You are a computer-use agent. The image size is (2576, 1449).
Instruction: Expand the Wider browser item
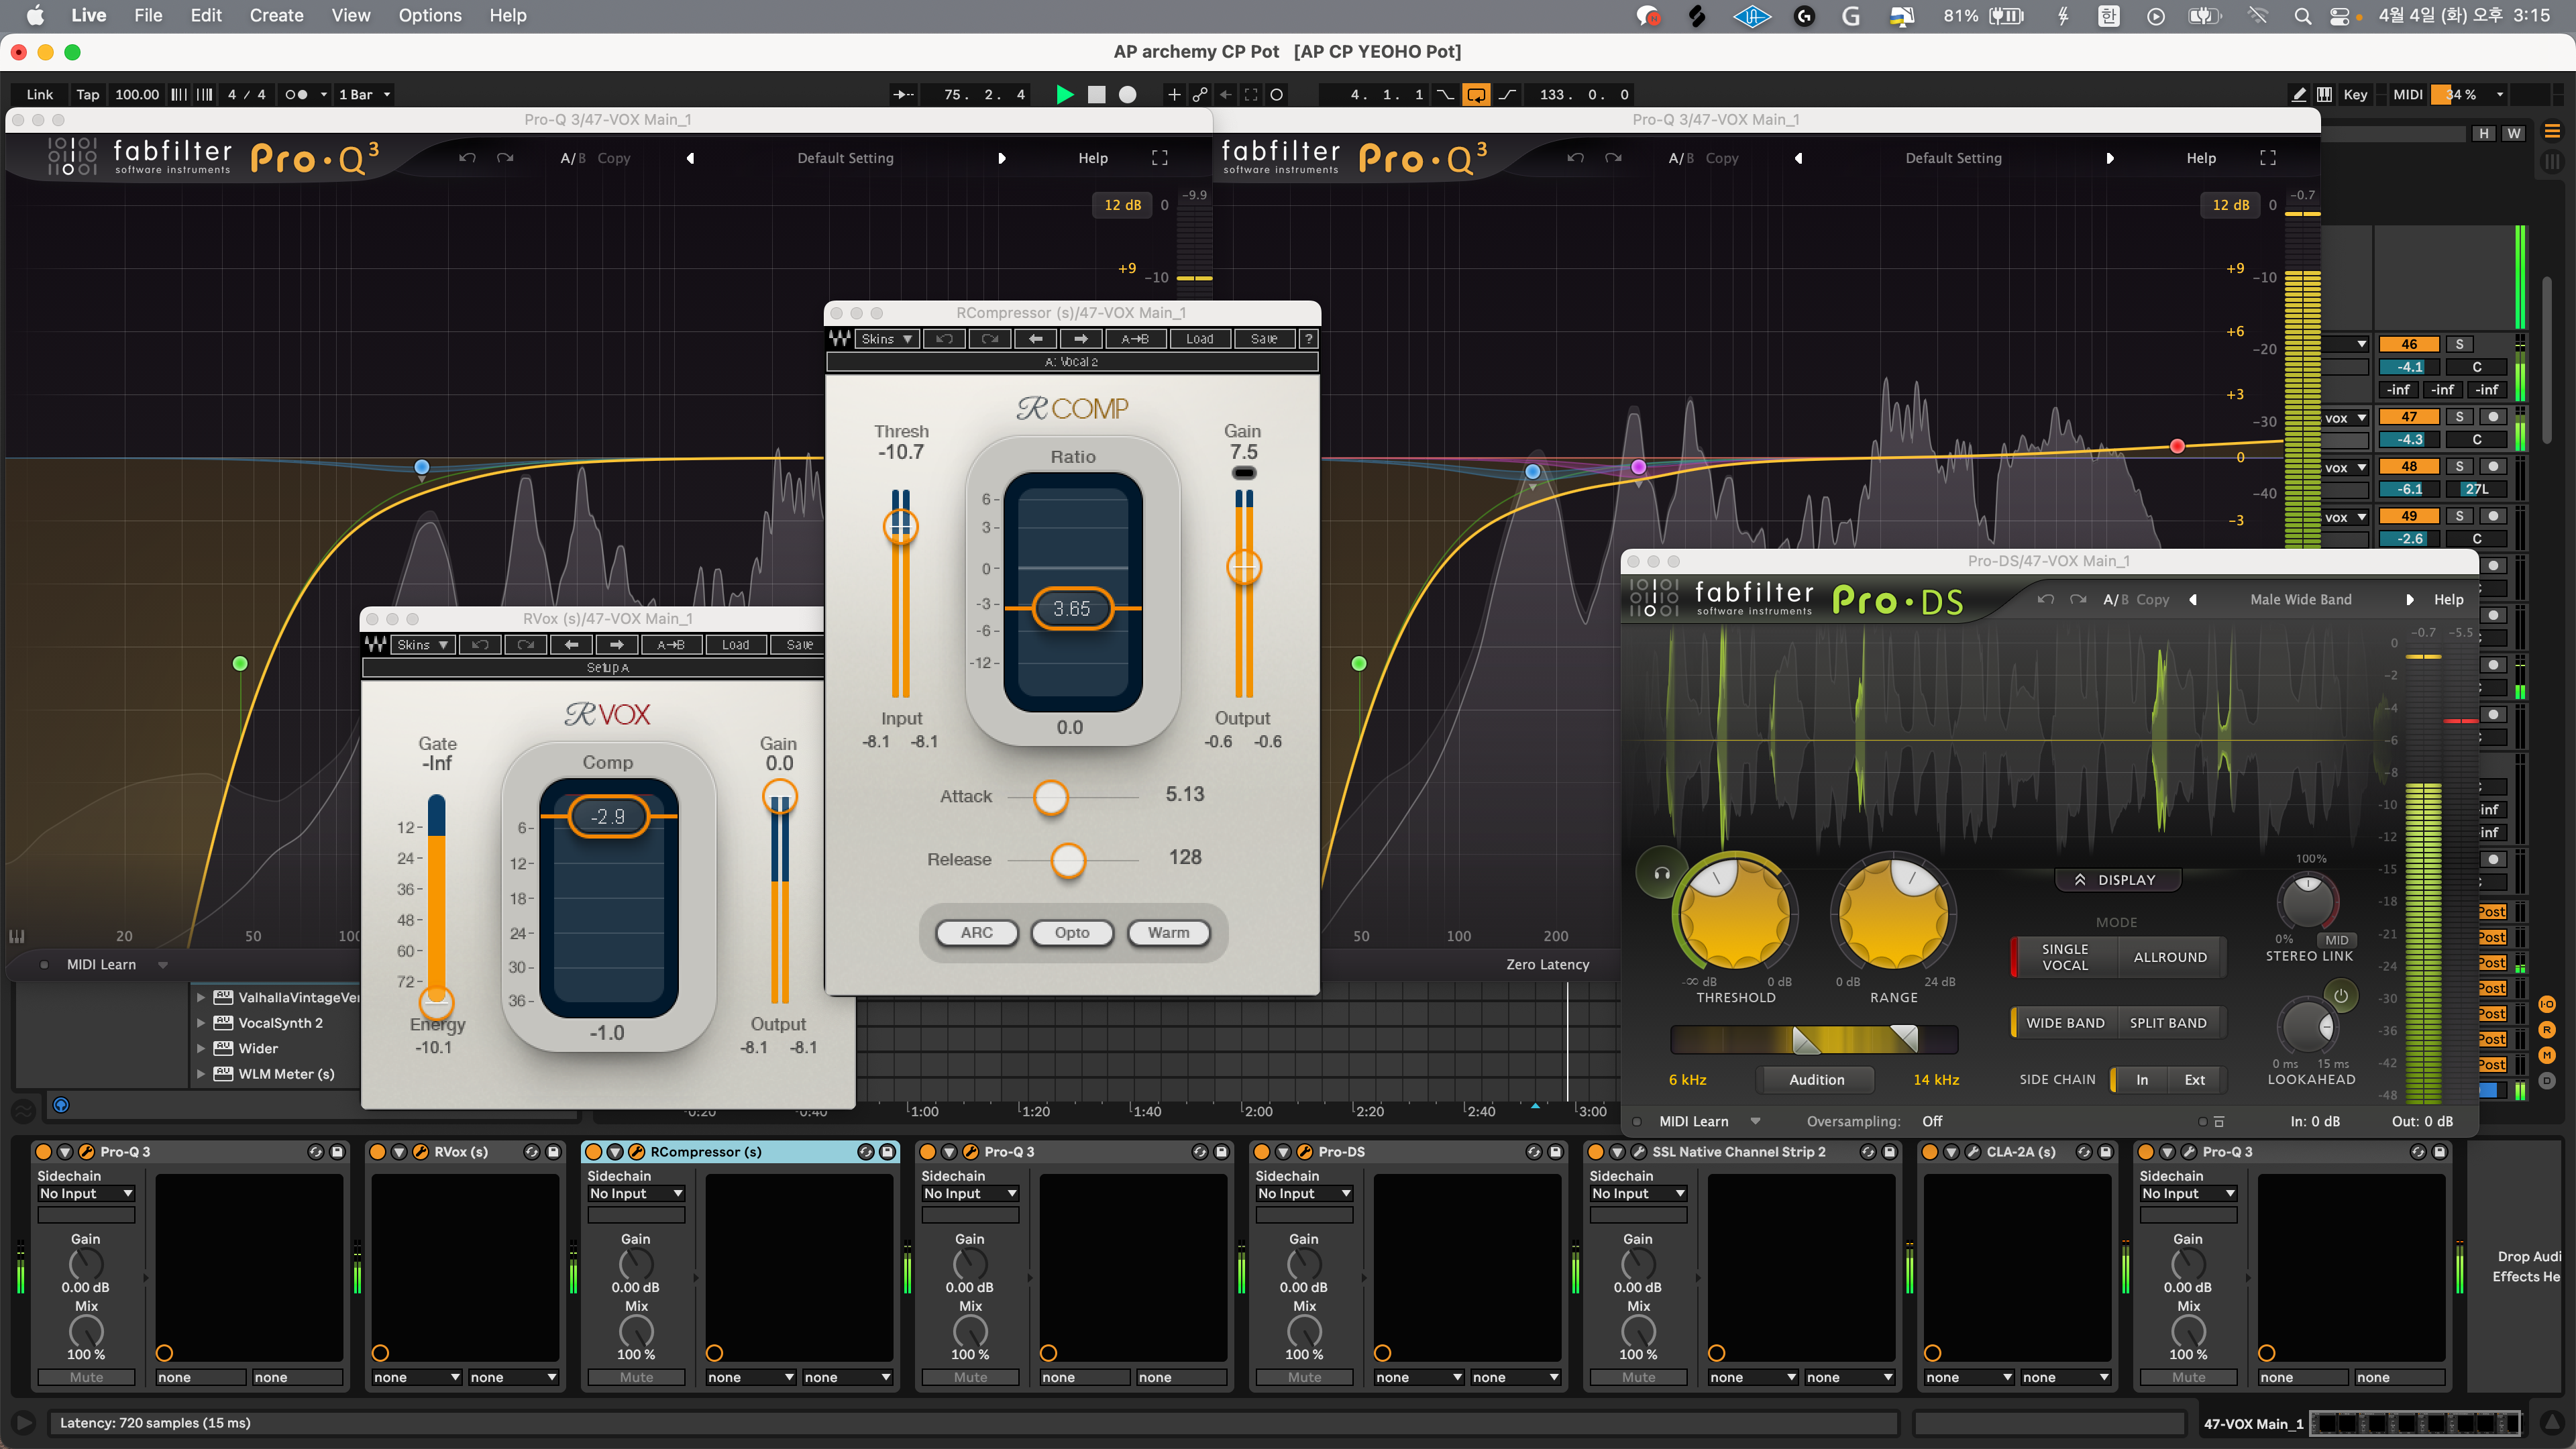201,1048
